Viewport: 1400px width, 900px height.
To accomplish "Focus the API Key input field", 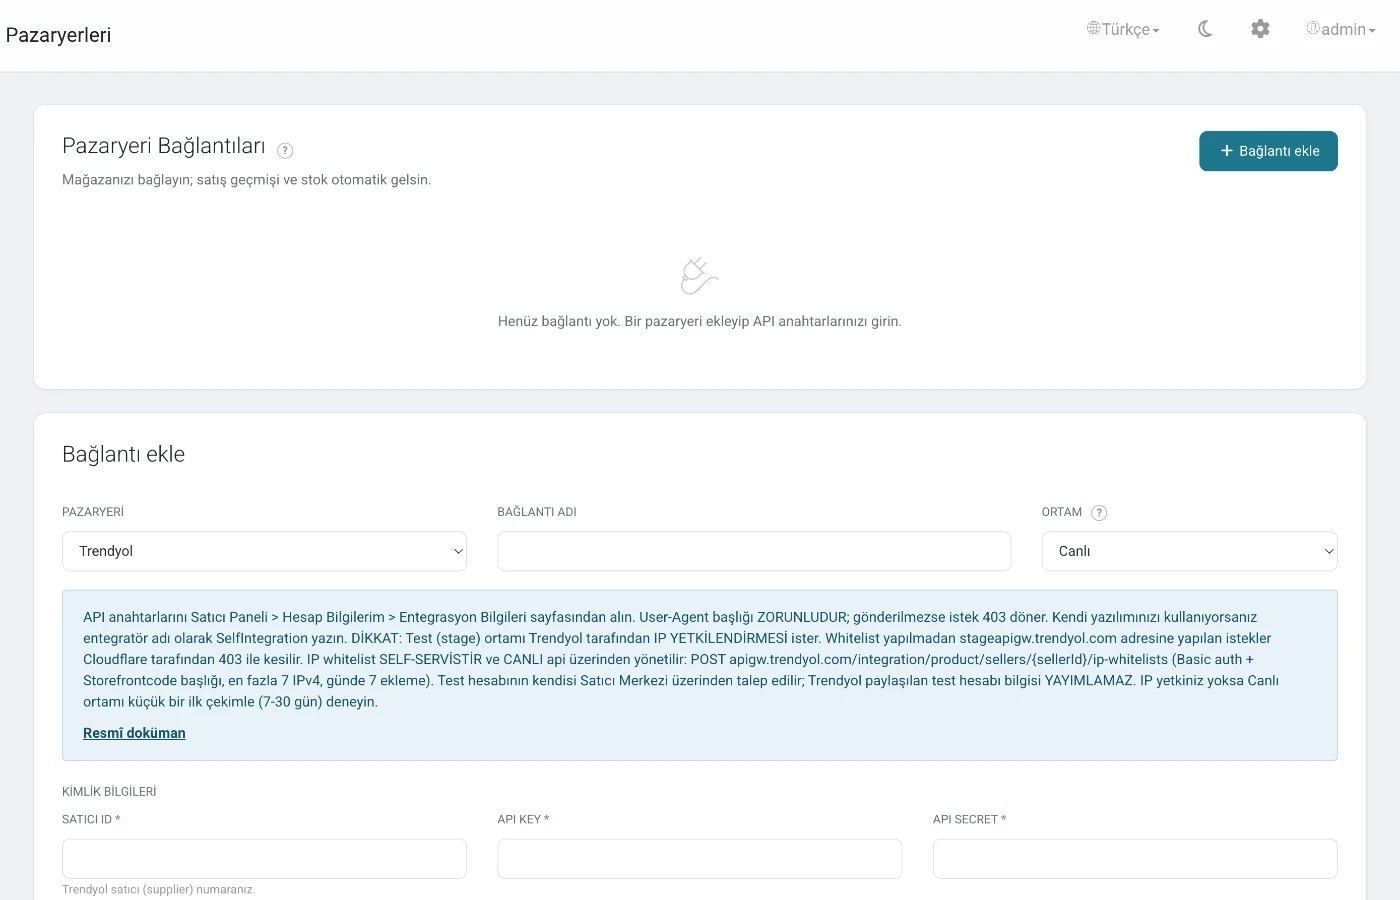I will 700,859.
